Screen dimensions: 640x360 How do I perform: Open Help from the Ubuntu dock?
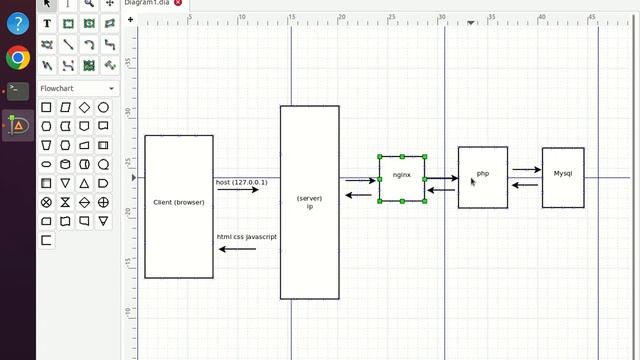pyautogui.click(x=18, y=23)
